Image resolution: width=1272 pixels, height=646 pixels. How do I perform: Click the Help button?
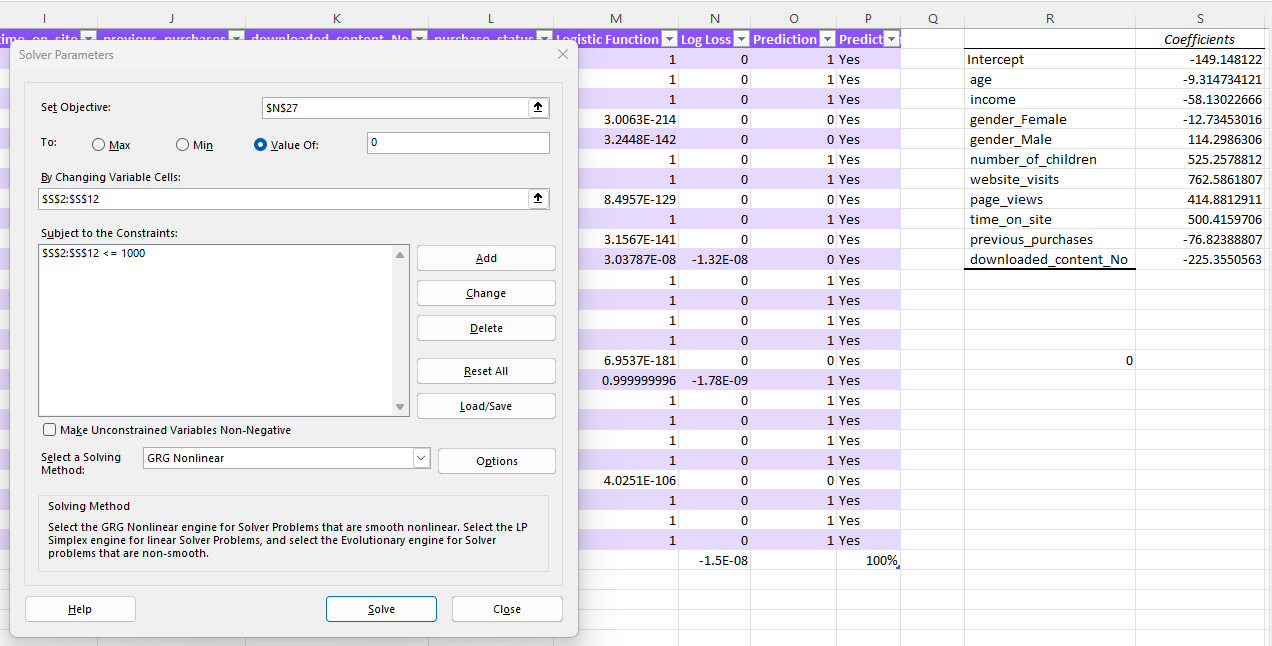pyautogui.click(x=80, y=609)
